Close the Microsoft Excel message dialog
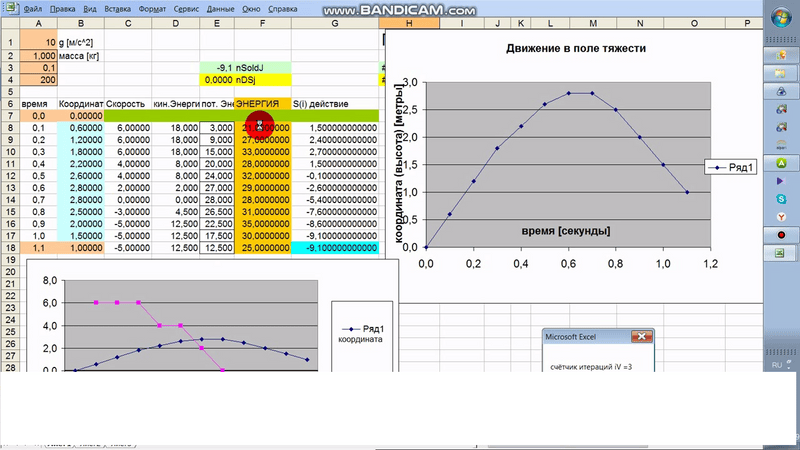The height and width of the screenshot is (450, 800). point(643,337)
